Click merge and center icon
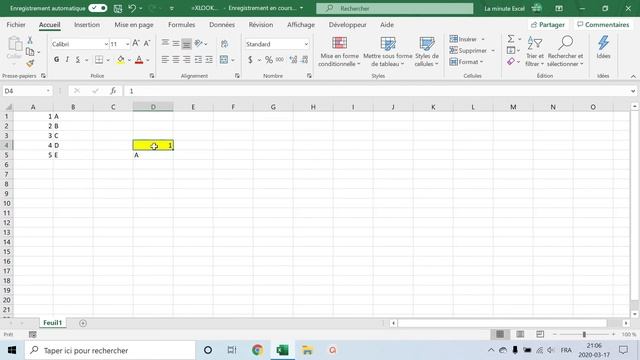The width and height of the screenshot is (640, 360). [x=224, y=60]
